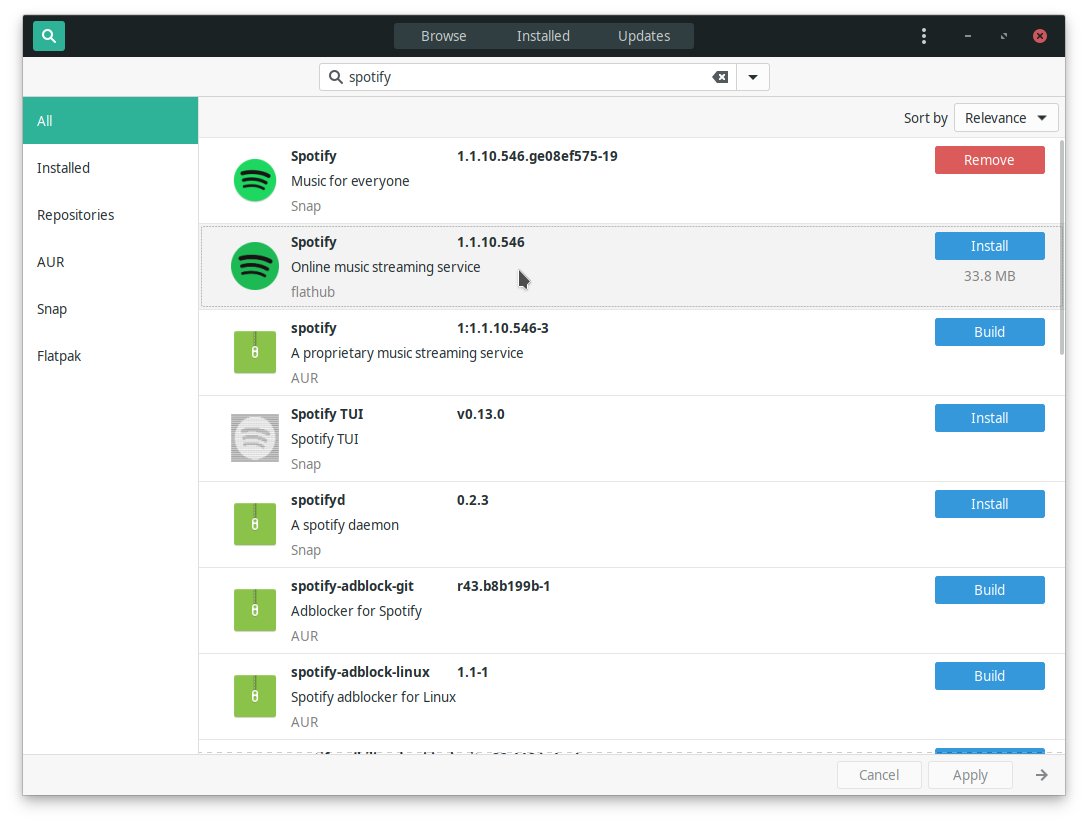1088x826 pixels.
Task: Click the Apply button
Action: [x=970, y=775]
